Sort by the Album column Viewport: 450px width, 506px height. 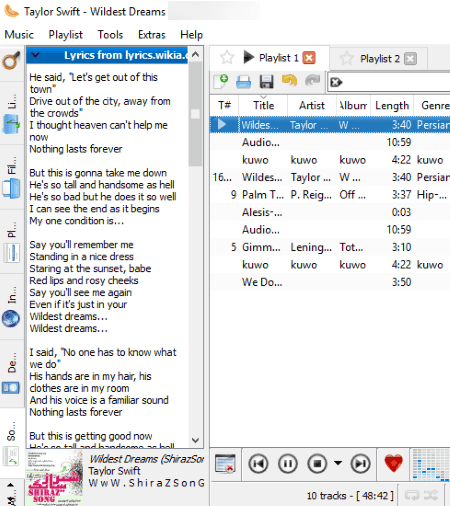click(x=353, y=105)
